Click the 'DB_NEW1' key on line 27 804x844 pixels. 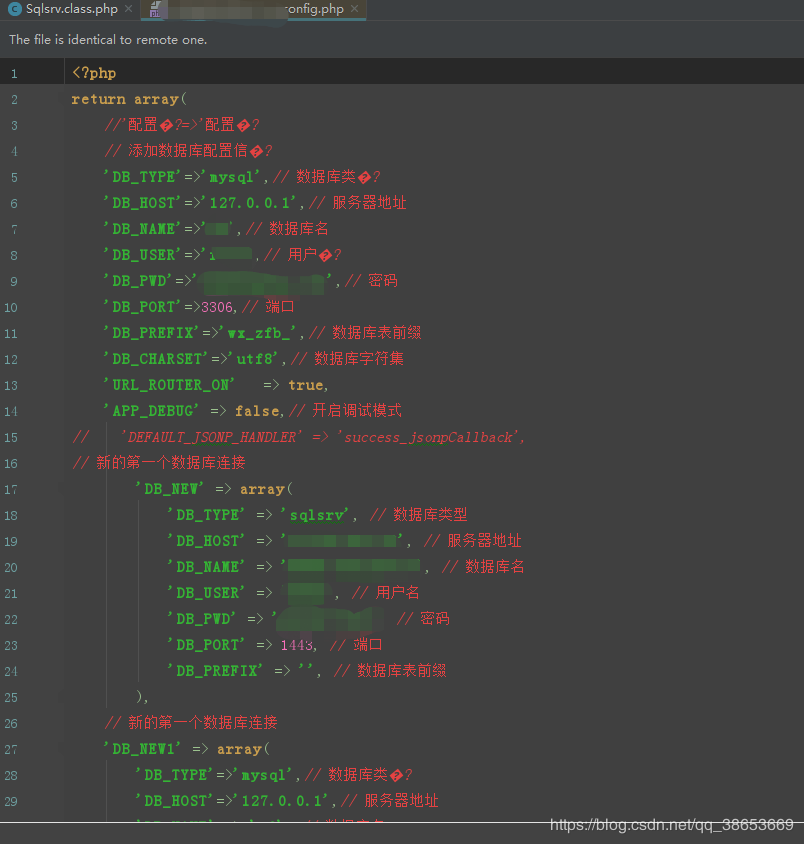(x=142, y=749)
